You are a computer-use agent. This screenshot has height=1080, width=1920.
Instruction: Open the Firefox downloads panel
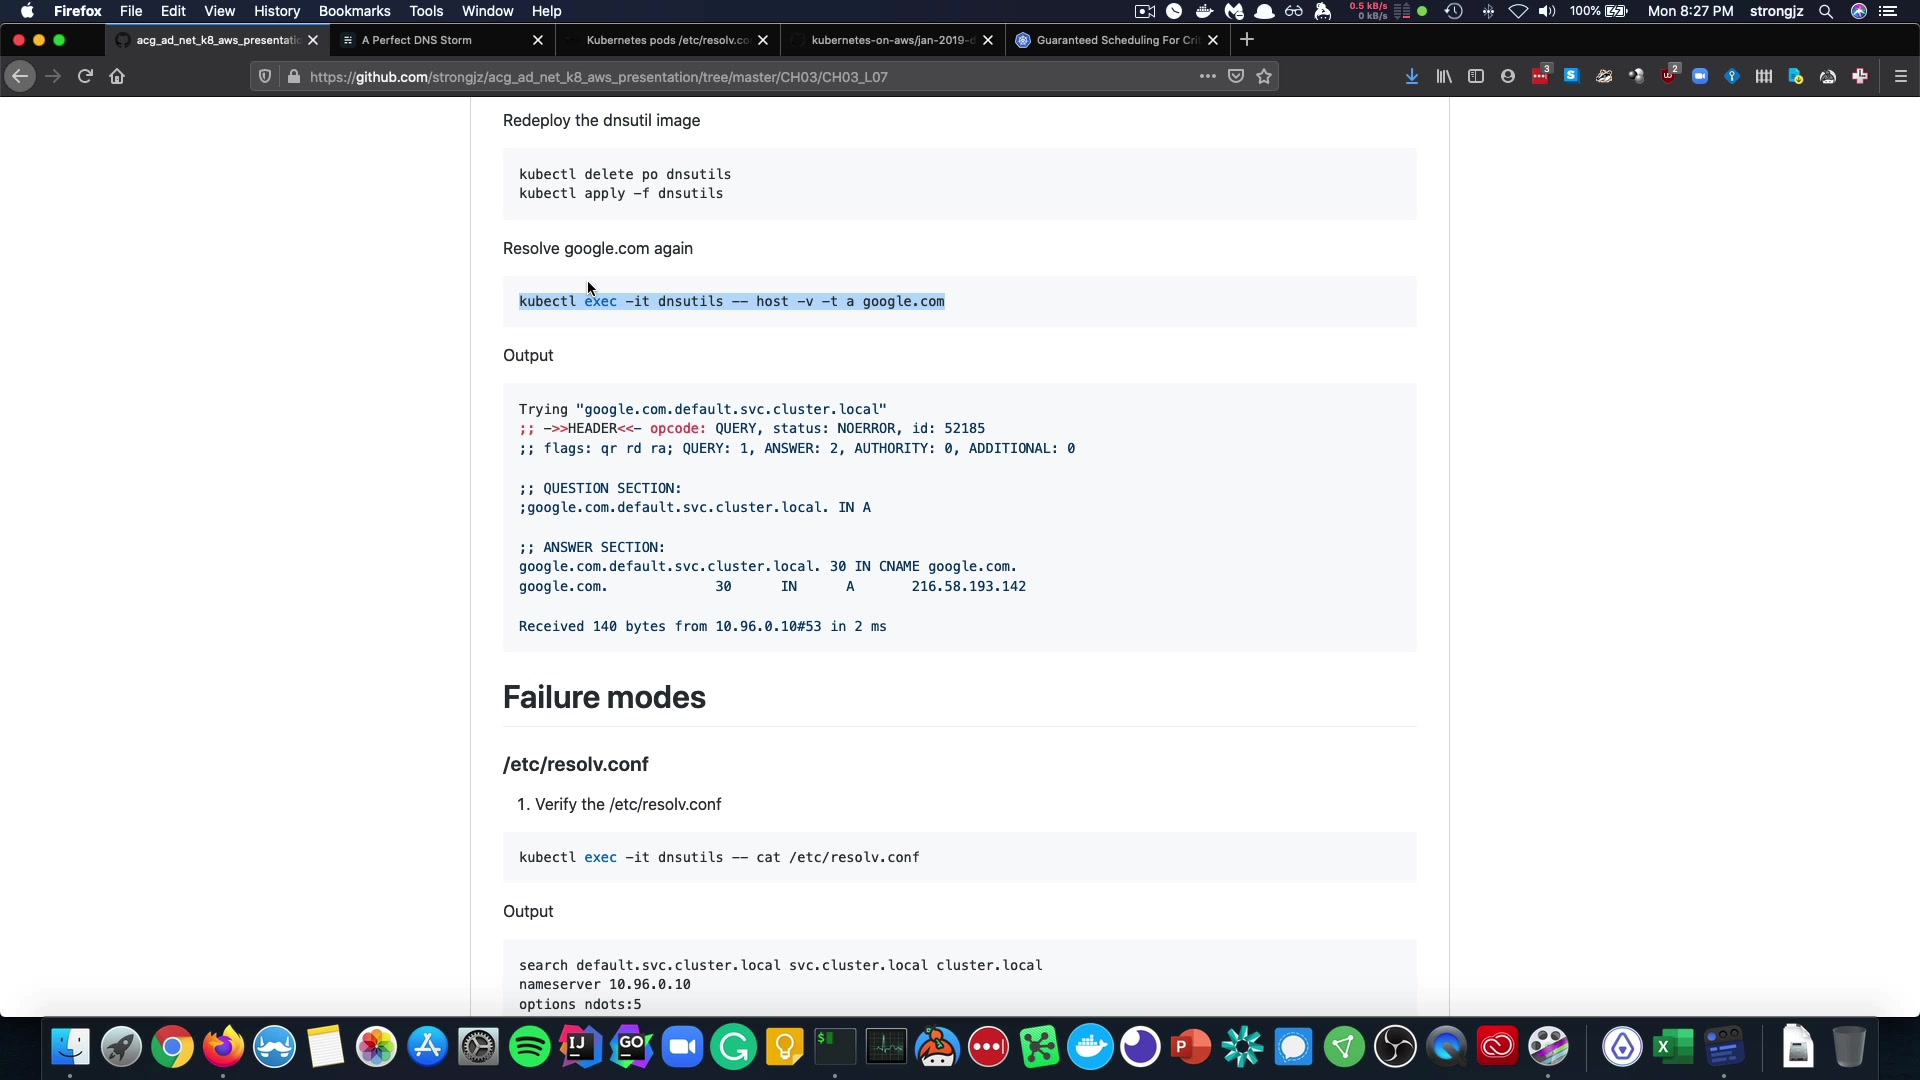point(1411,76)
